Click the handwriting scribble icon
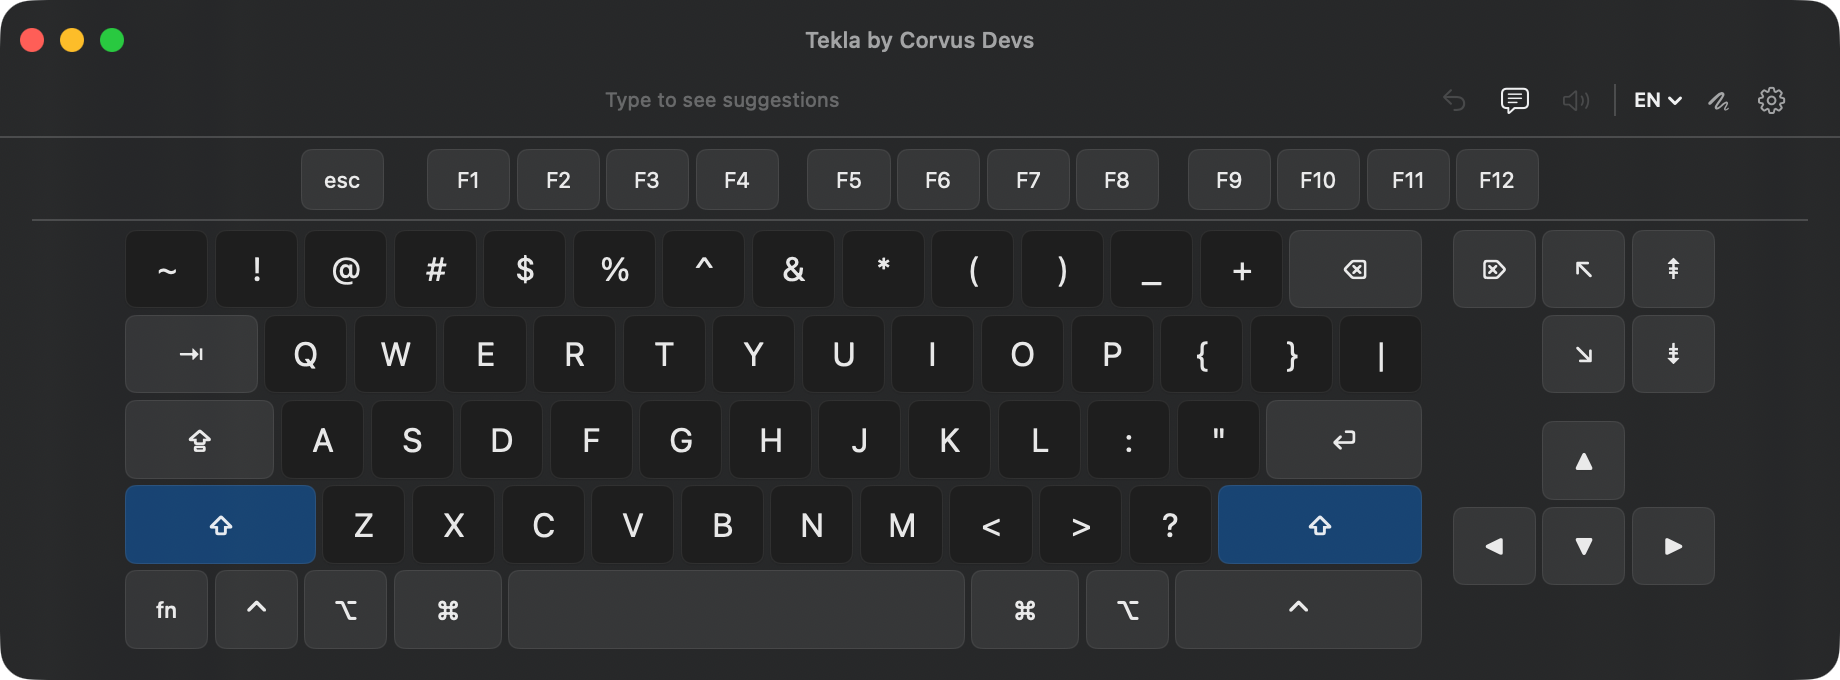Screen dimensions: 1840x680 (x=1719, y=100)
